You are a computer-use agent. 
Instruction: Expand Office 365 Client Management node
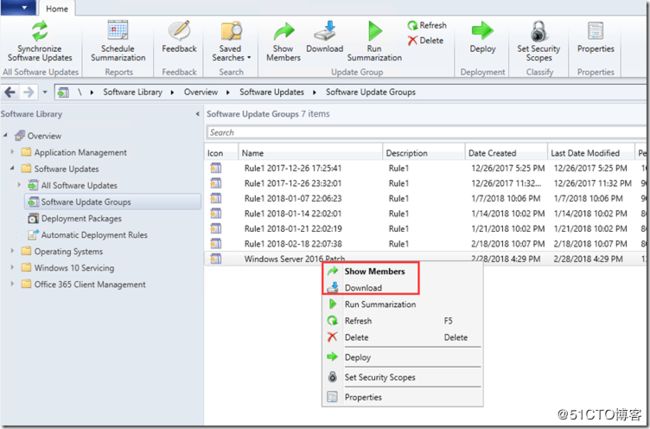pos(12,284)
